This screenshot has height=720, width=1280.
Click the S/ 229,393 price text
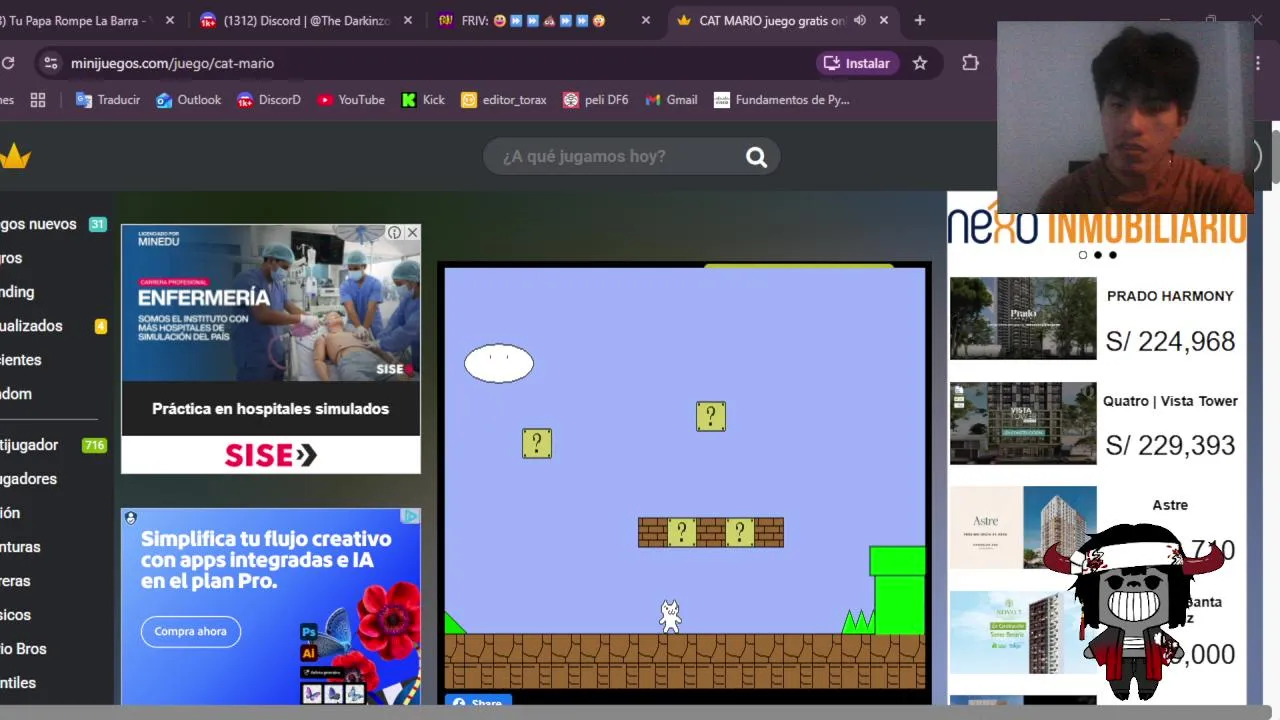coord(1170,446)
